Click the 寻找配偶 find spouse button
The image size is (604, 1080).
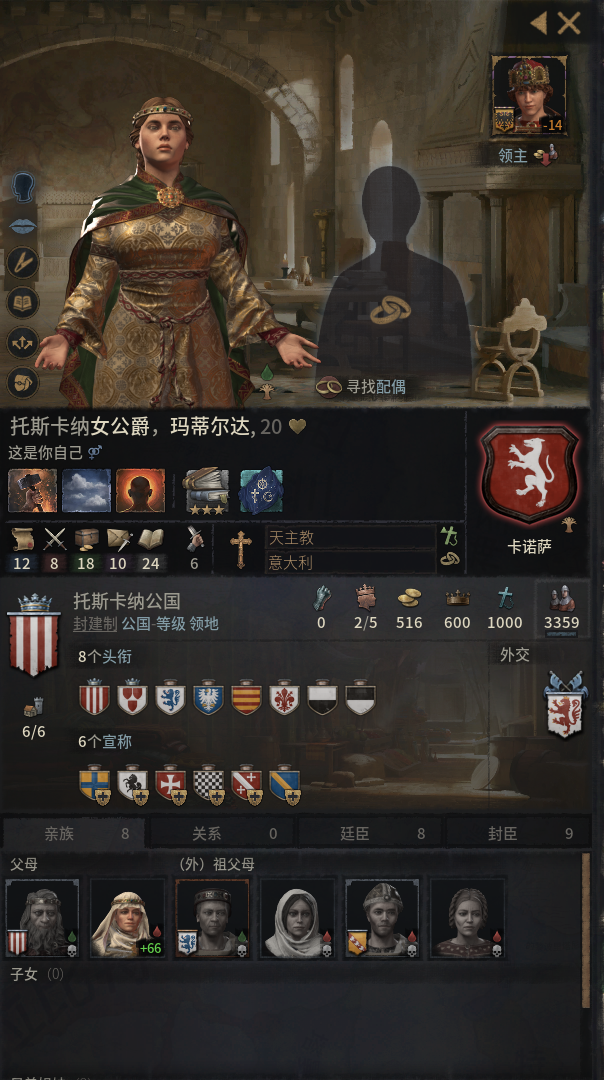tap(361, 386)
